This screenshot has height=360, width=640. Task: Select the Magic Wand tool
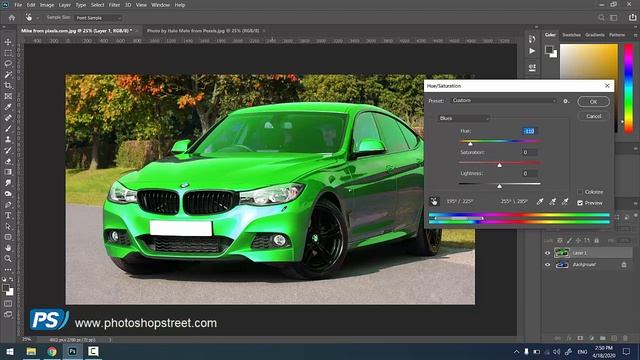coord(8,75)
